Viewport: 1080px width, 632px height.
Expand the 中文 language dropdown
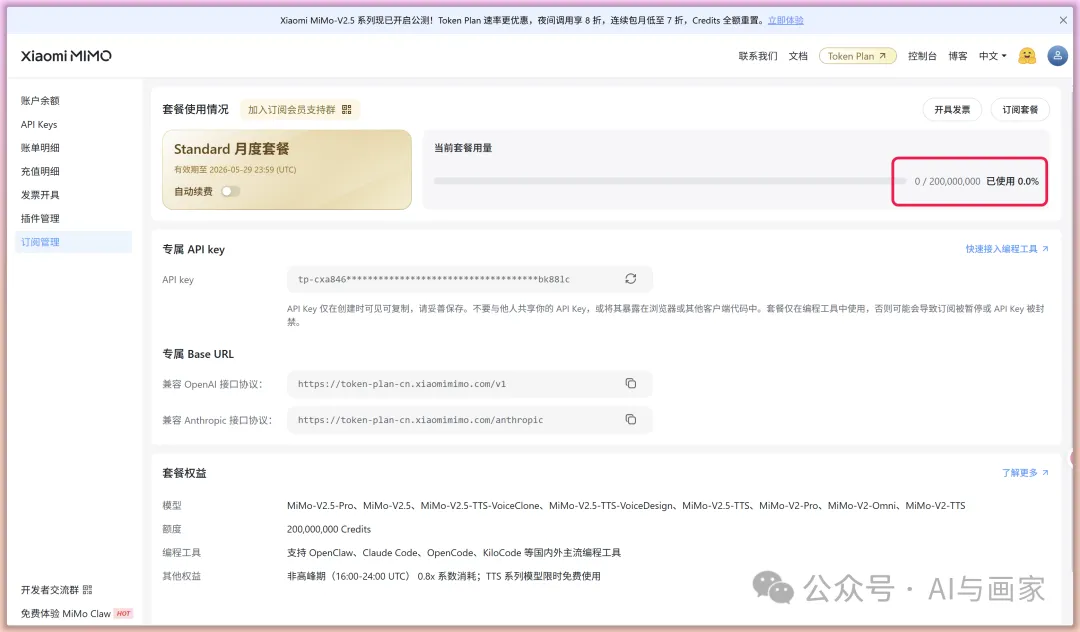tap(993, 56)
